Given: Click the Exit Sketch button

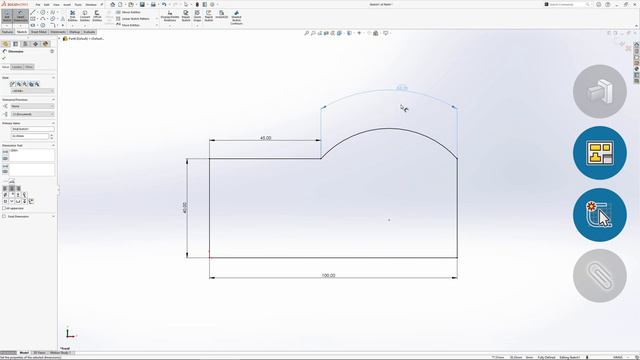Looking at the screenshot, I should coord(7,16).
